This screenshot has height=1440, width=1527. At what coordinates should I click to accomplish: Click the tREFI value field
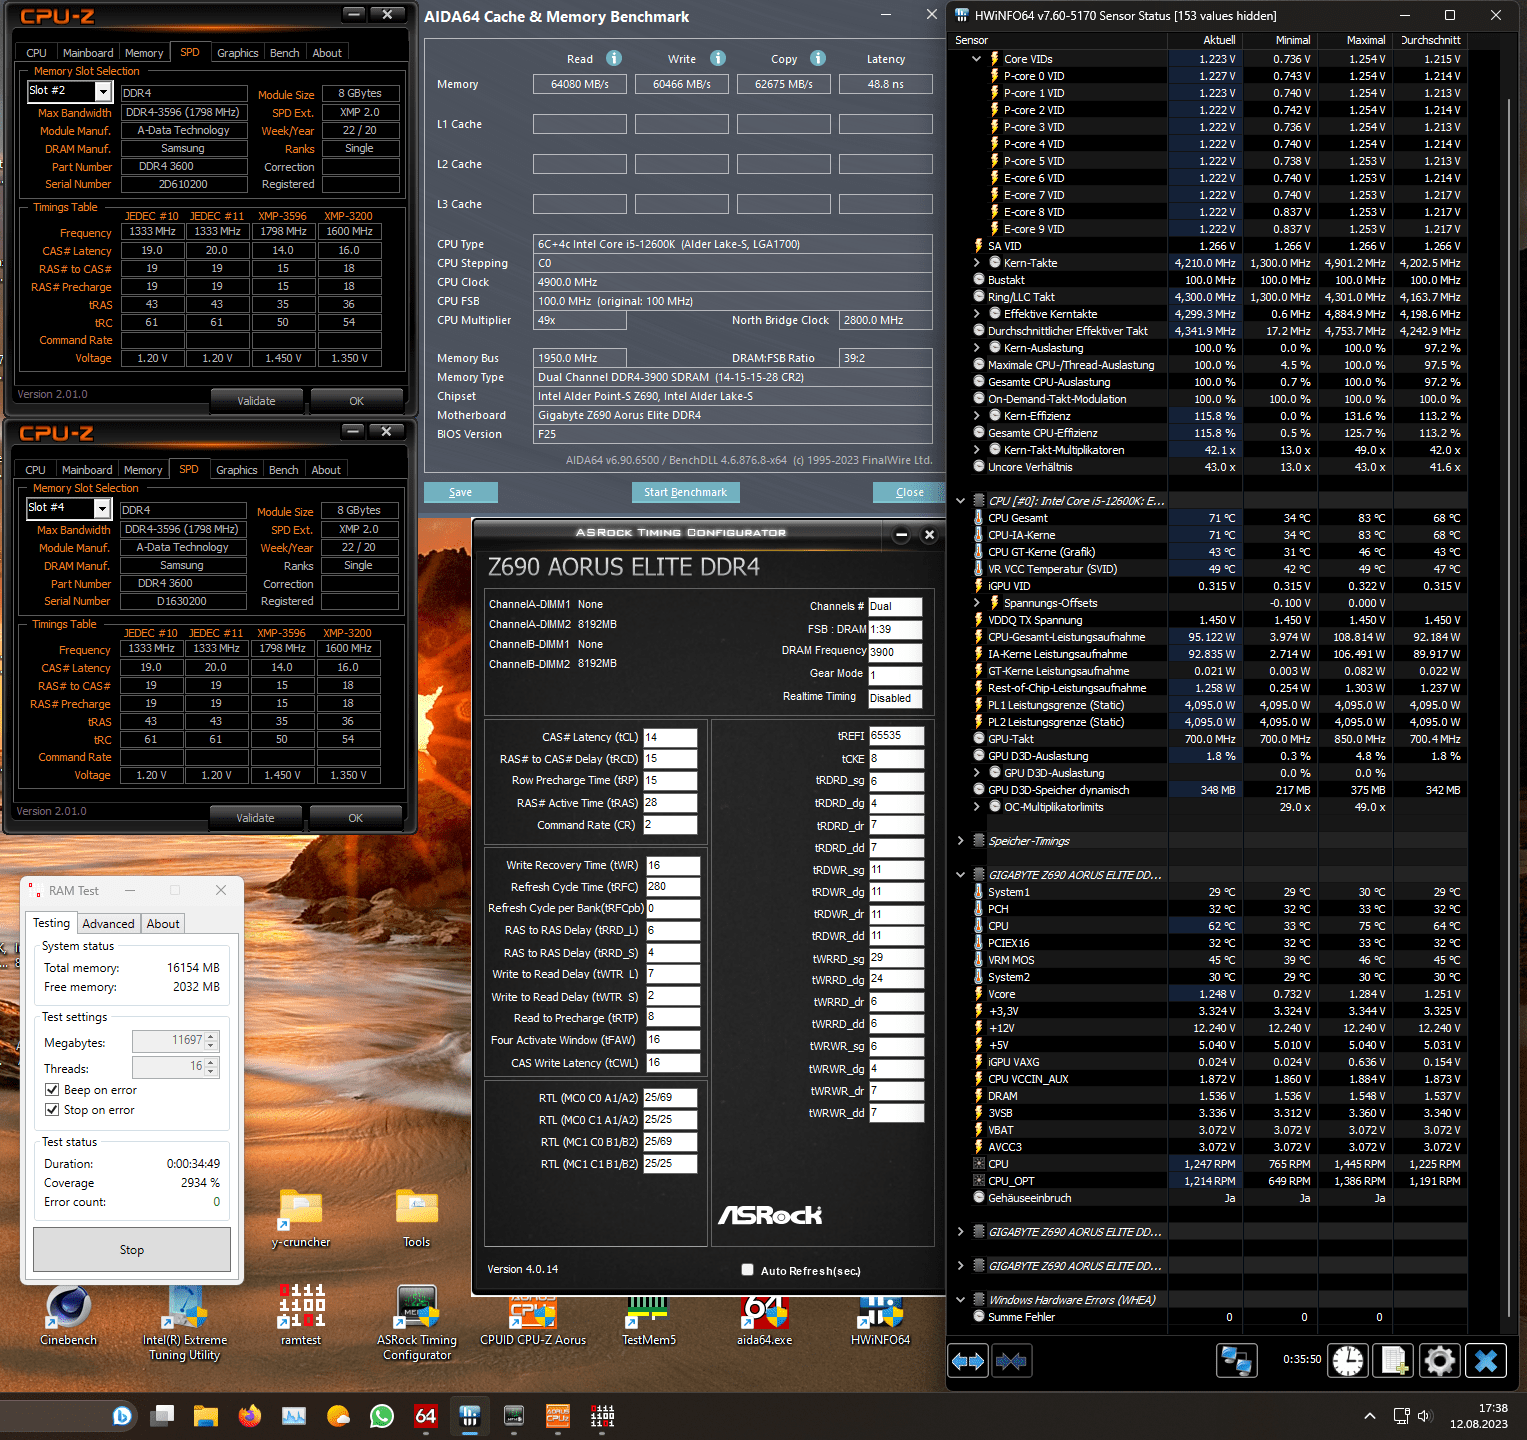(x=896, y=735)
